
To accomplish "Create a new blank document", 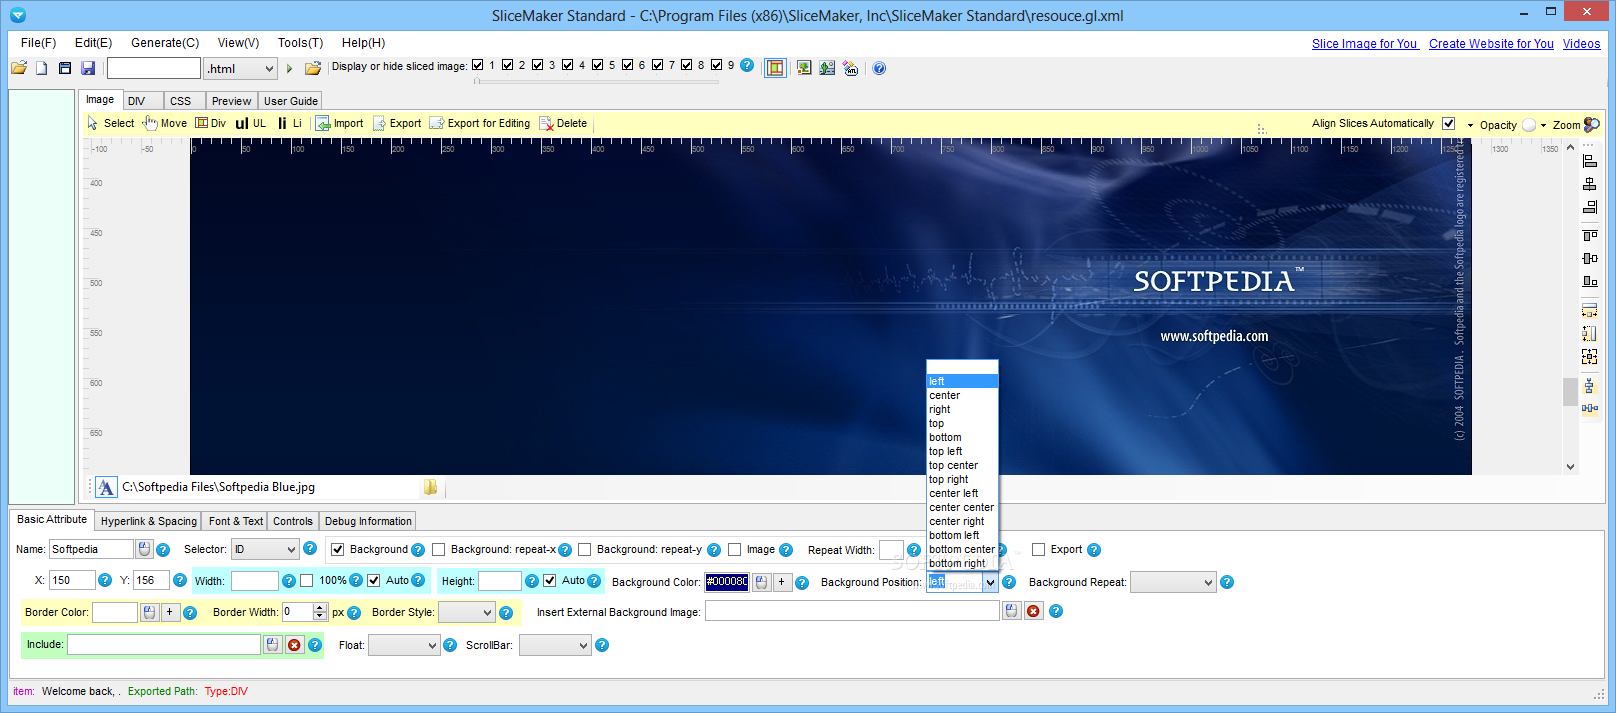I will click(x=42, y=68).
